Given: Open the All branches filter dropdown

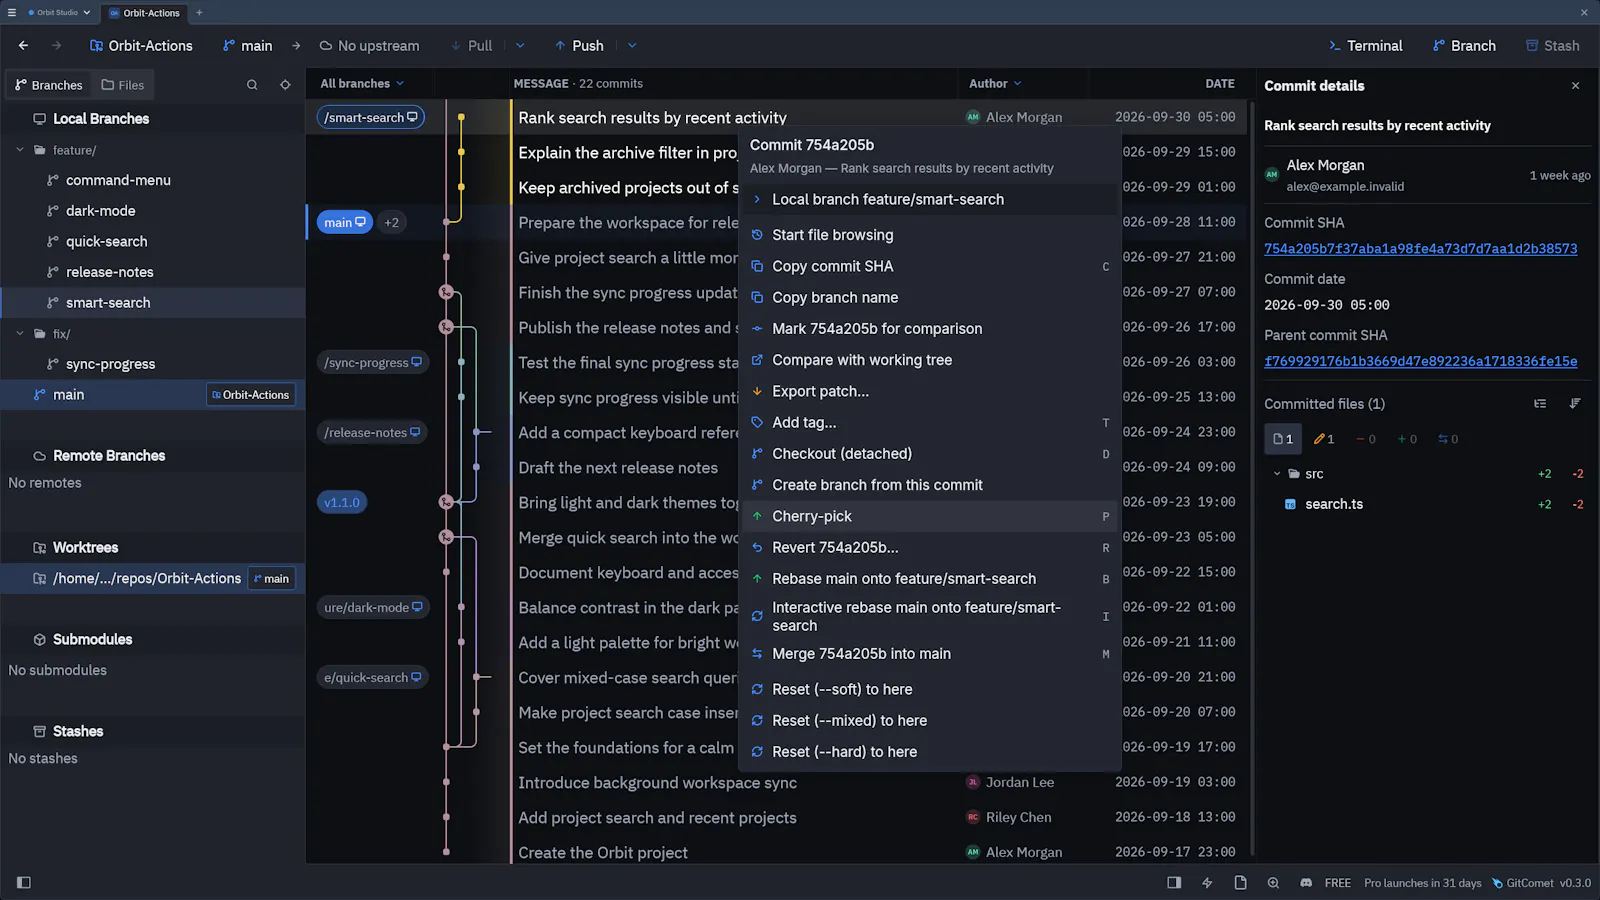Looking at the screenshot, I should tap(362, 84).
